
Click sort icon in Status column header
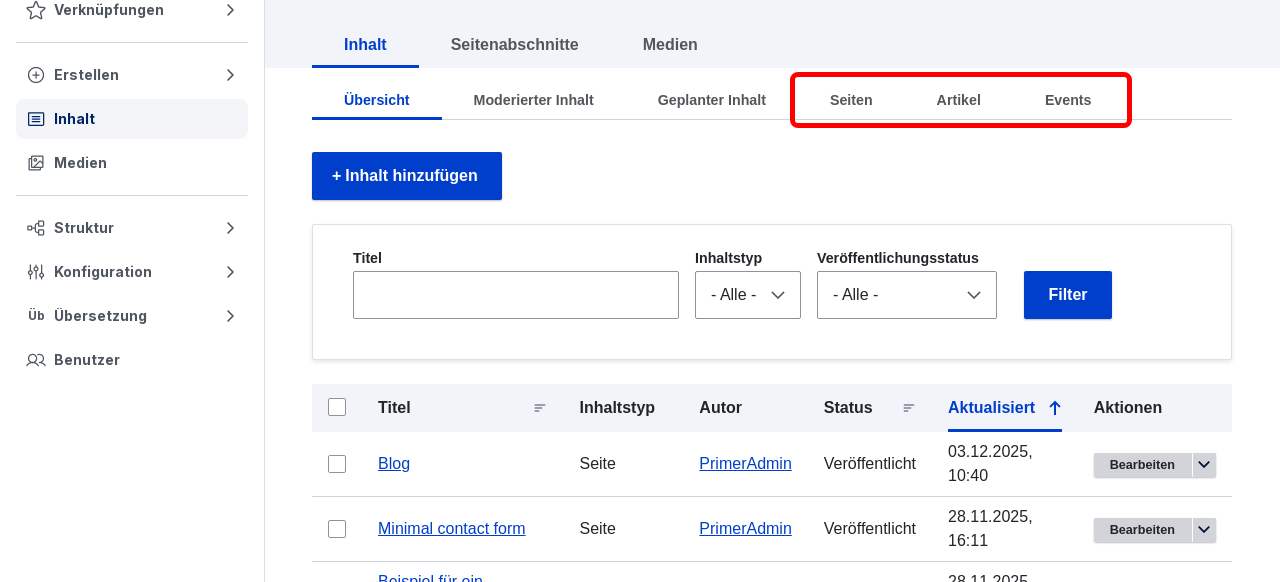[x=909, y=408]
